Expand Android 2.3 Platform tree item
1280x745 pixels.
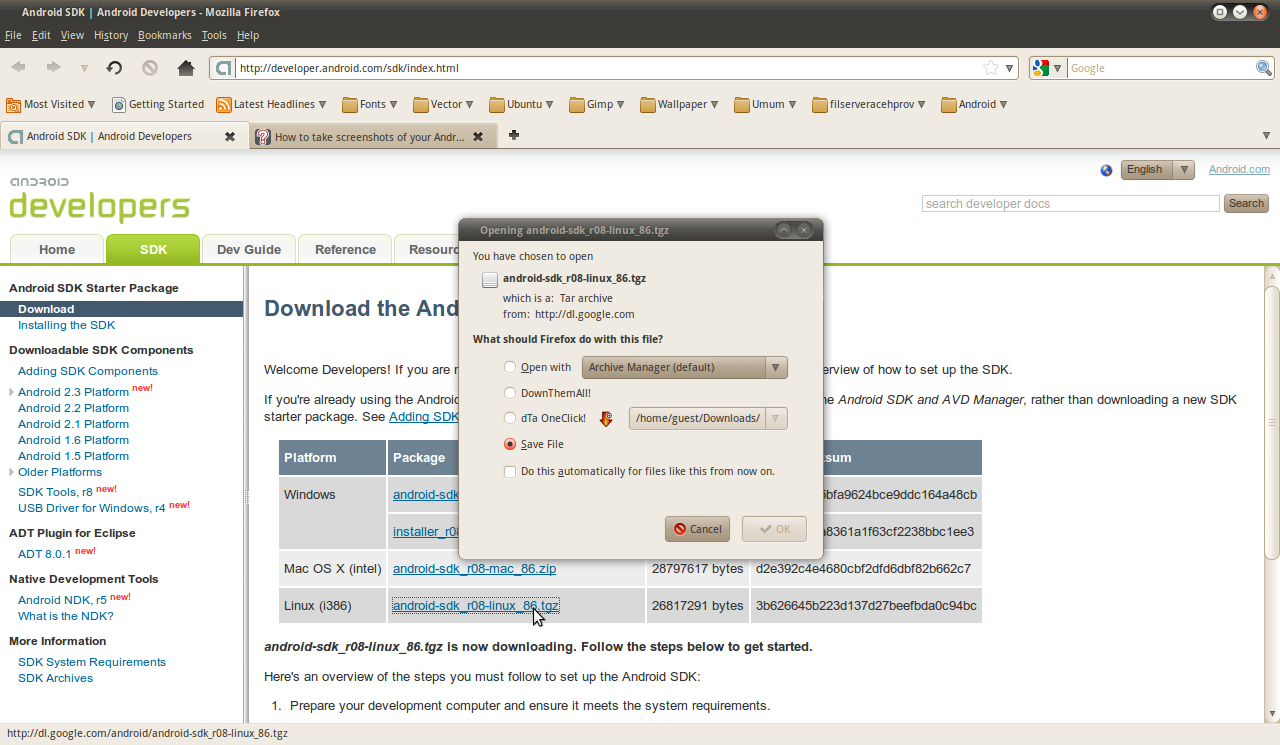tap(11, 392)
